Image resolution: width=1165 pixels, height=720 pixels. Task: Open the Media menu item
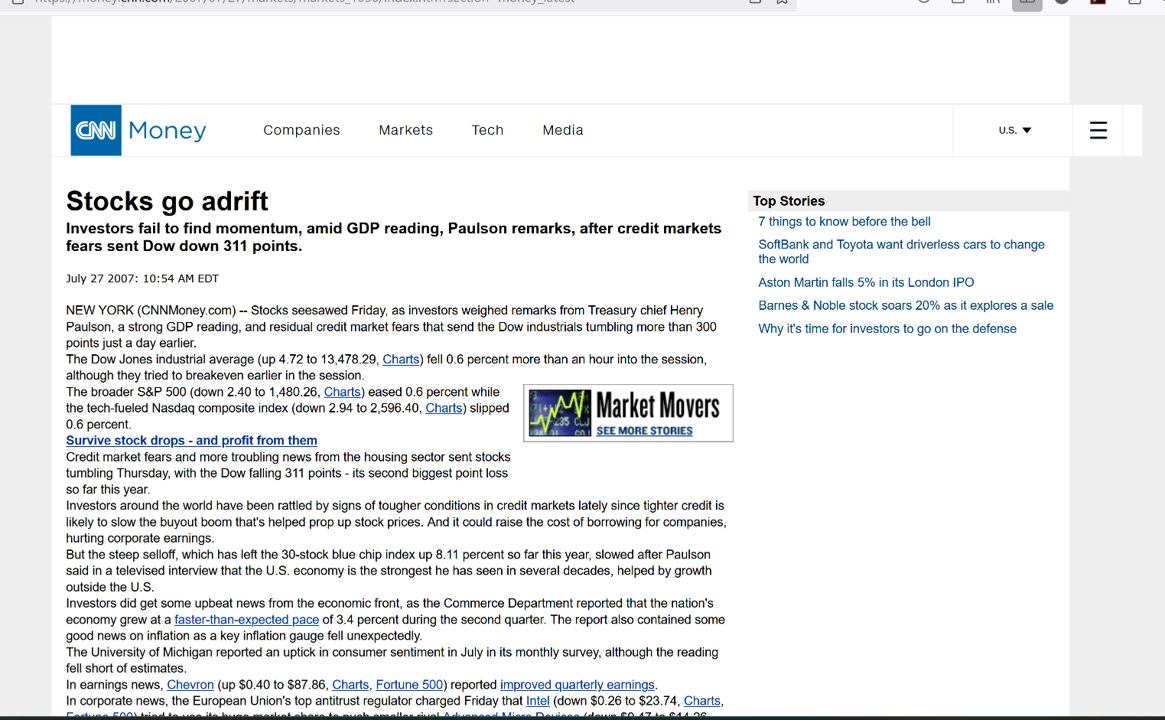click(x=562, y=130)
